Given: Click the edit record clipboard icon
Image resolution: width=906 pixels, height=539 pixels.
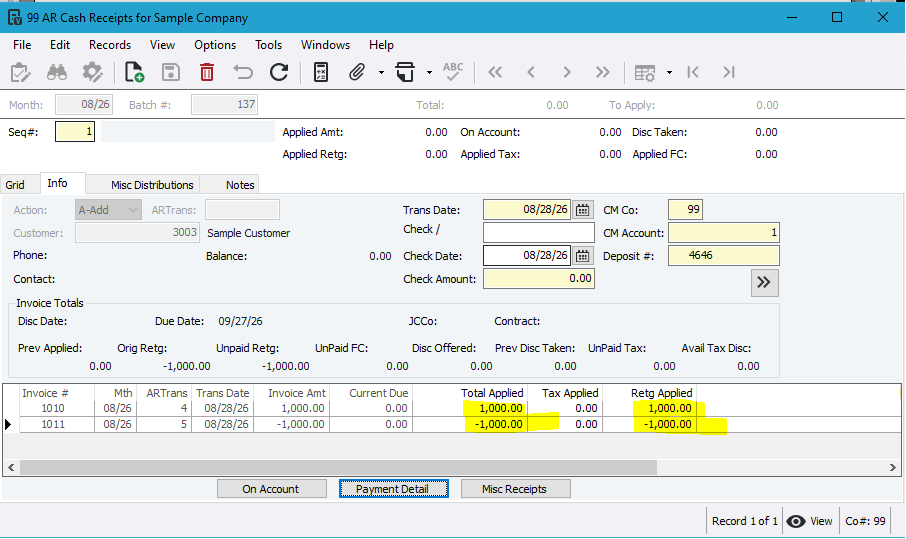Looking at the screenshot, I should (20, 73).
